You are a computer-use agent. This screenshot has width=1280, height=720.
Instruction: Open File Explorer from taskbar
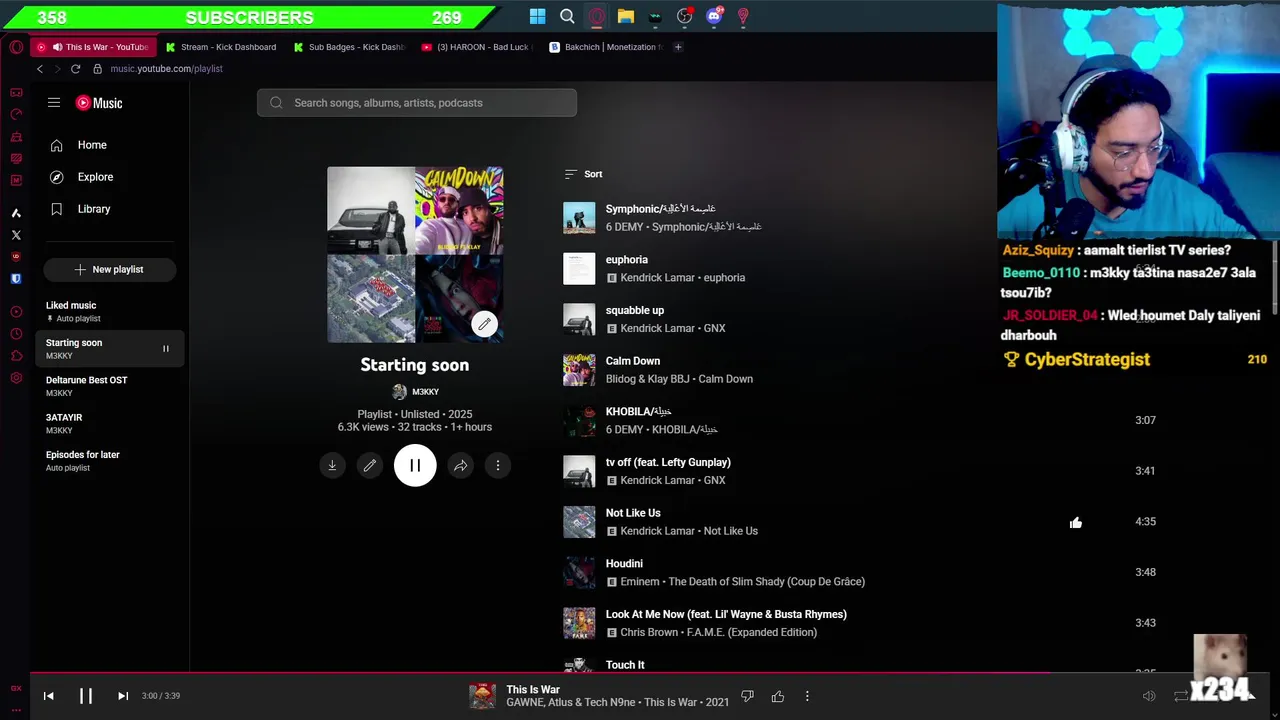pyautogui.click(x=626, y=16)
